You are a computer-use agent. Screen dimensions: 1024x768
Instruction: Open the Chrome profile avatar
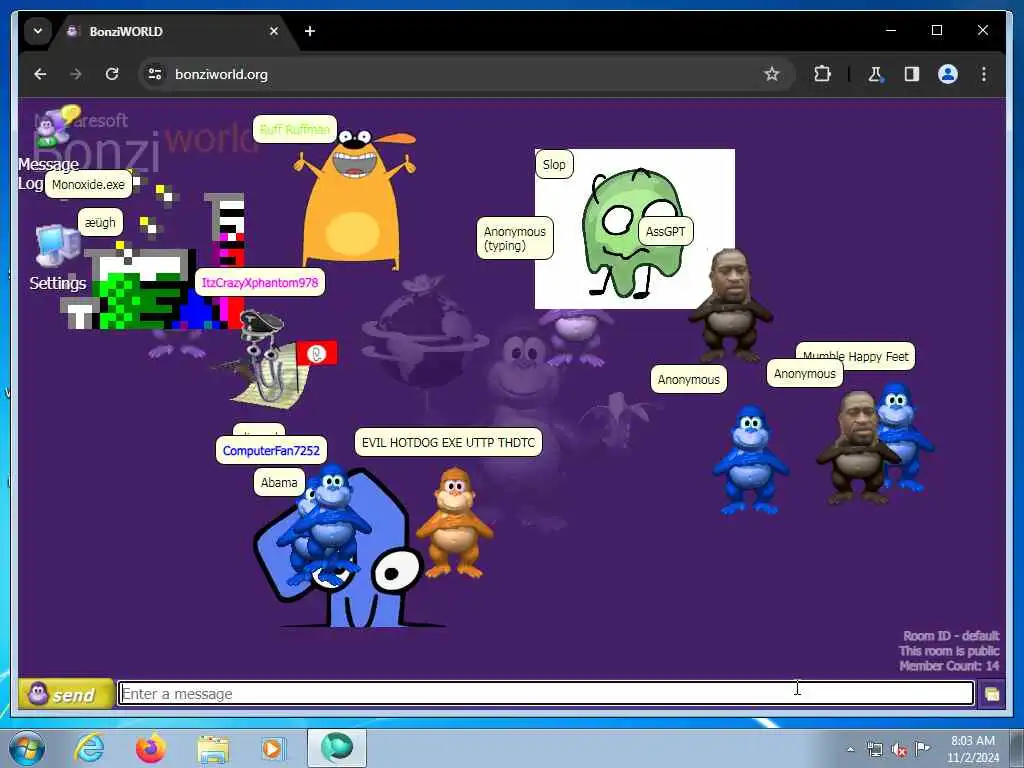pyautogui.click(x=948, y=74)
